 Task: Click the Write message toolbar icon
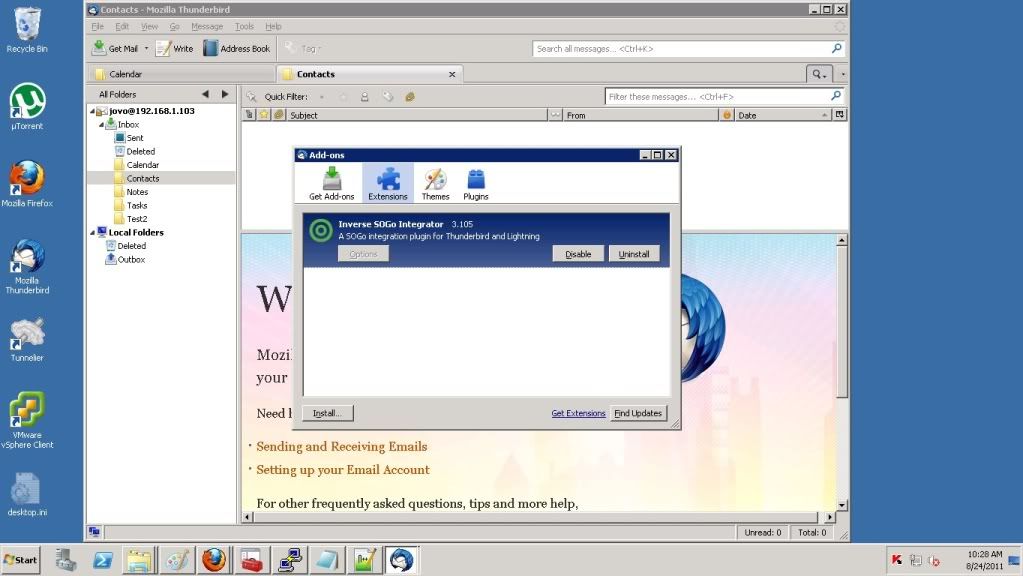coord(163,48)
